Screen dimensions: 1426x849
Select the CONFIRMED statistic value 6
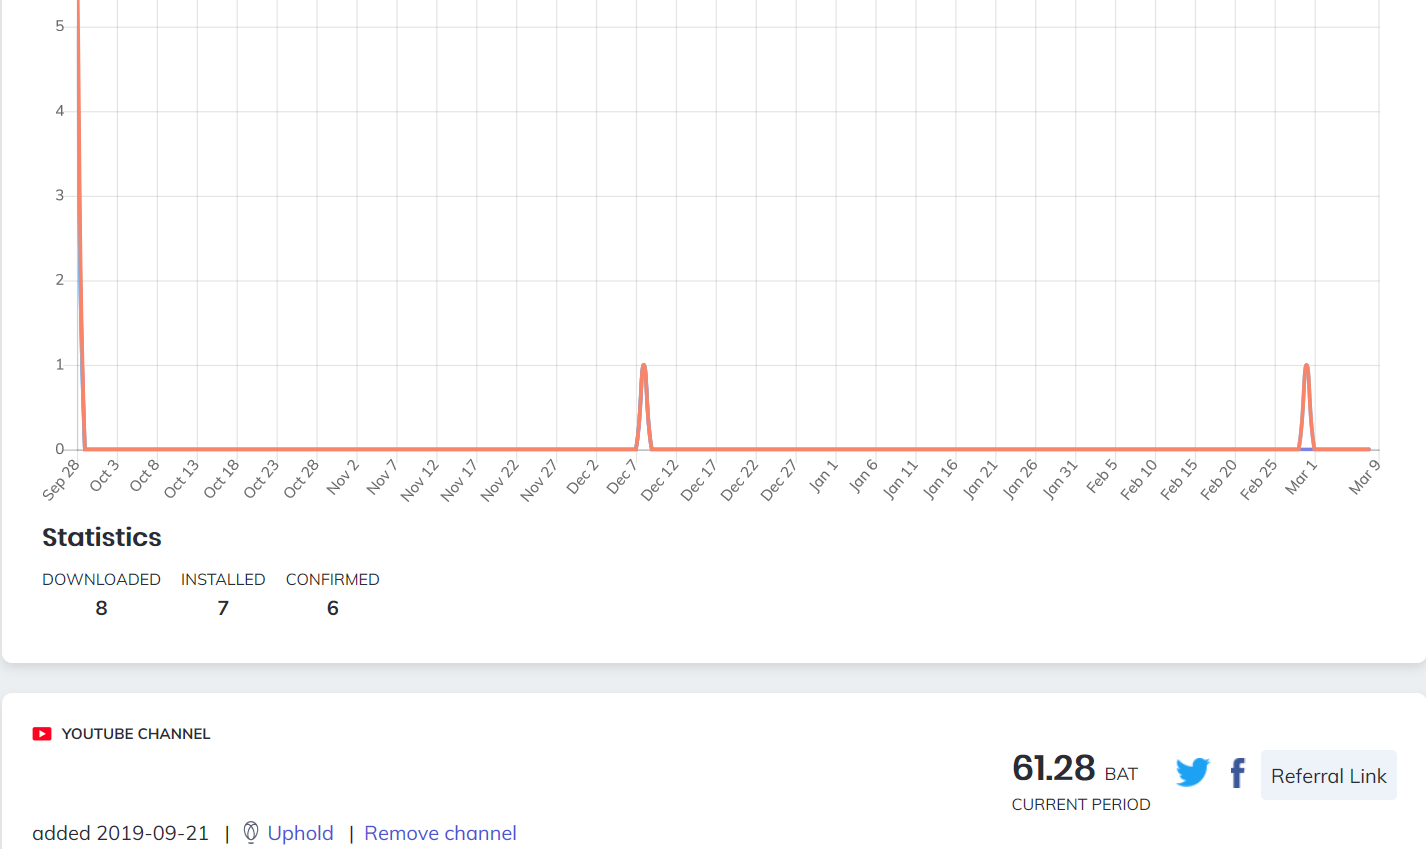click(333, 608)
